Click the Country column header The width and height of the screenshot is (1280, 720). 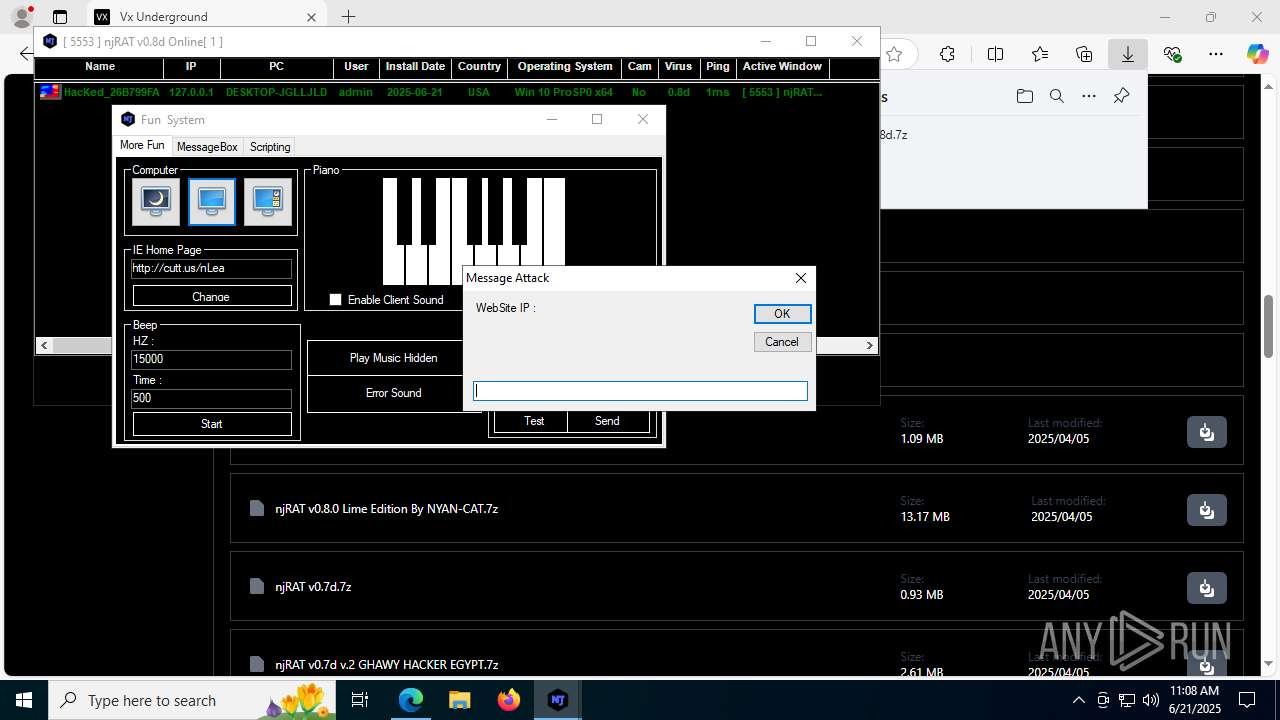pyautogui.click(x=479, y=67)
